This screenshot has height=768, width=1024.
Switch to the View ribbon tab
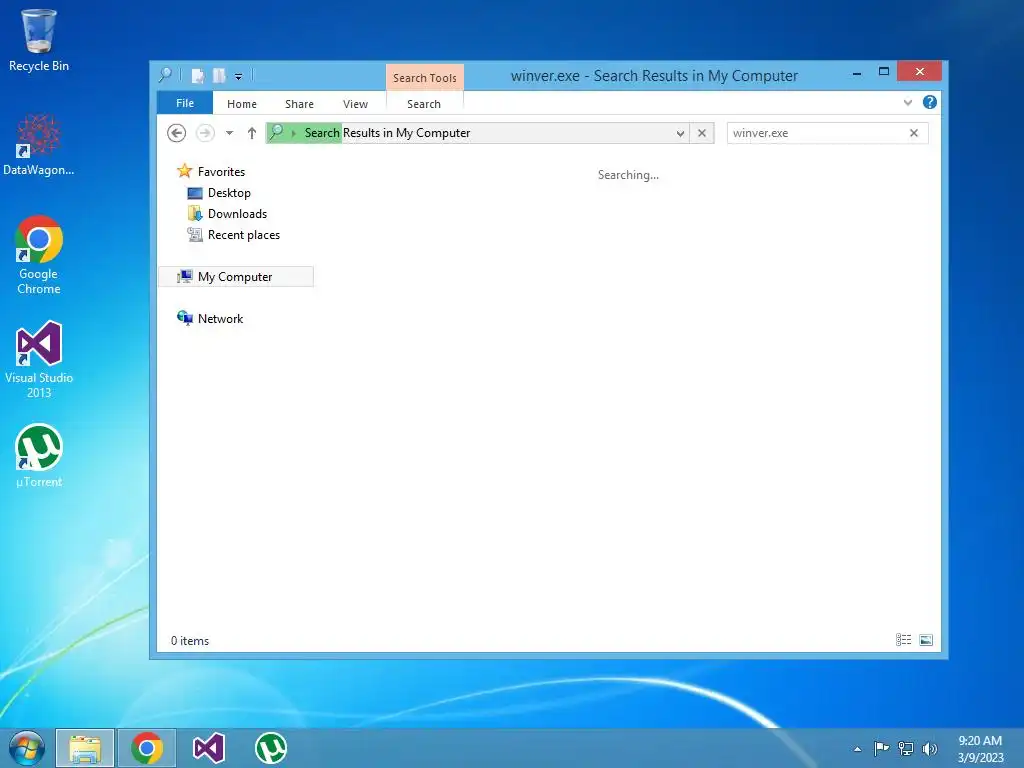(x=355, y=104)
